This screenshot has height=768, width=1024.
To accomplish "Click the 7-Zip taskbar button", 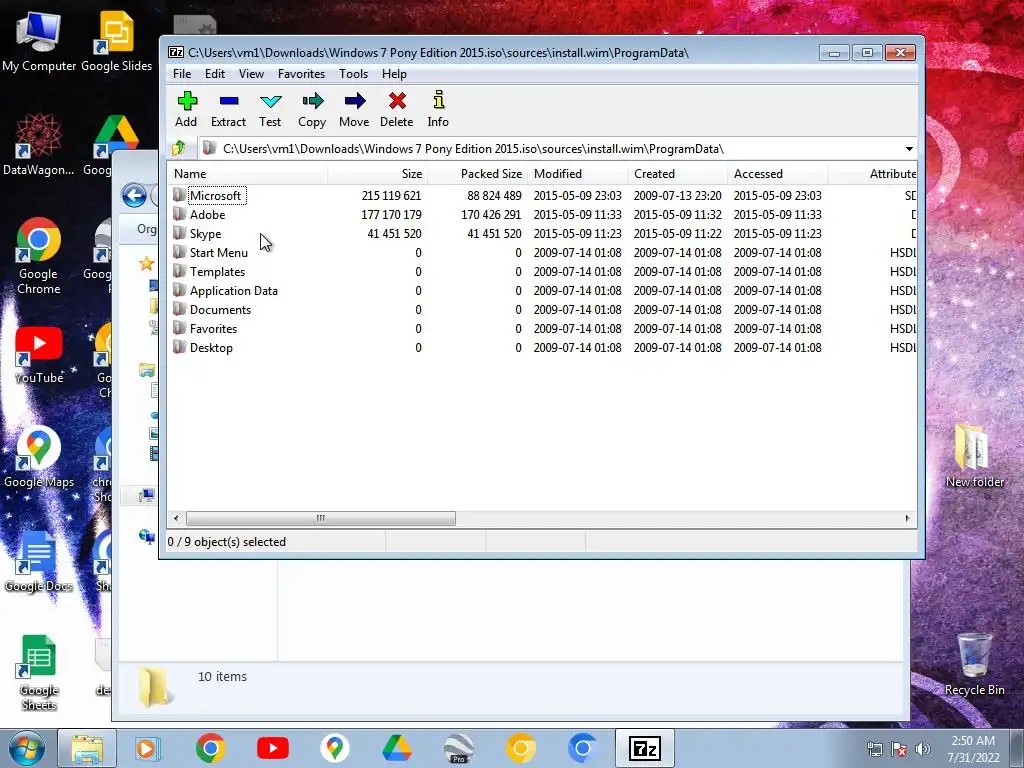I will tap(645, 748).
